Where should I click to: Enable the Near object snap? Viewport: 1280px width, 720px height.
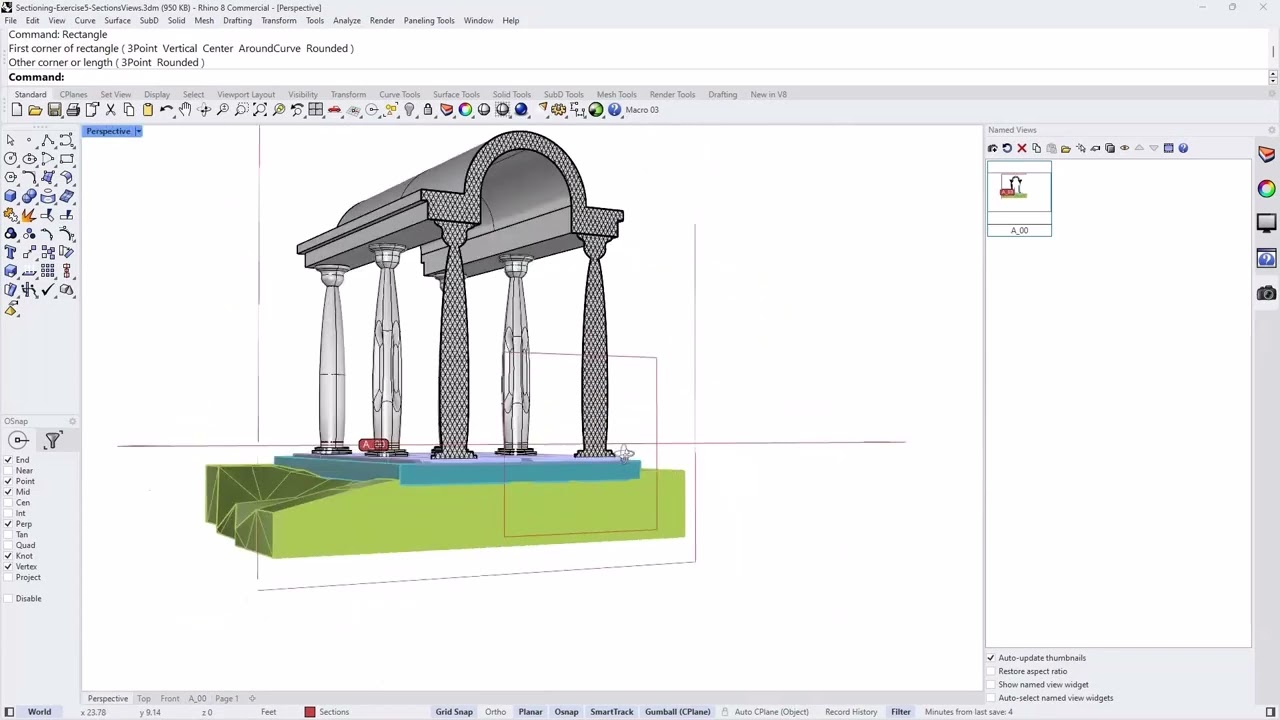click(x=8, y=471)
